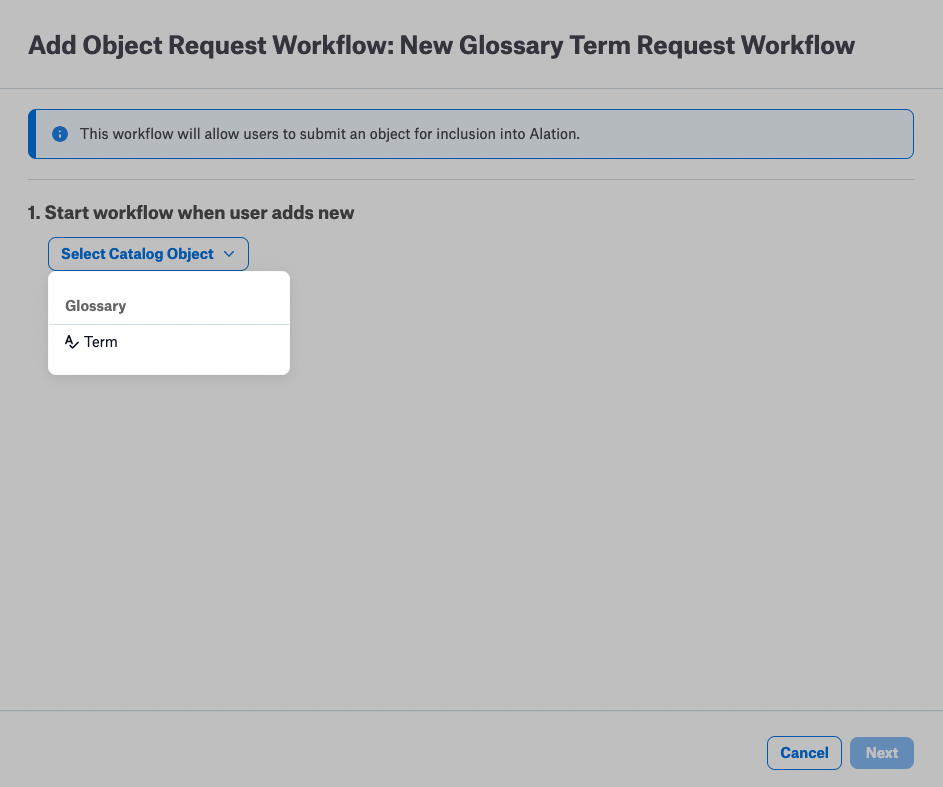Viewport: 943px width, 787px height.
Task: Click the Glossary section header
Action: 96,306
